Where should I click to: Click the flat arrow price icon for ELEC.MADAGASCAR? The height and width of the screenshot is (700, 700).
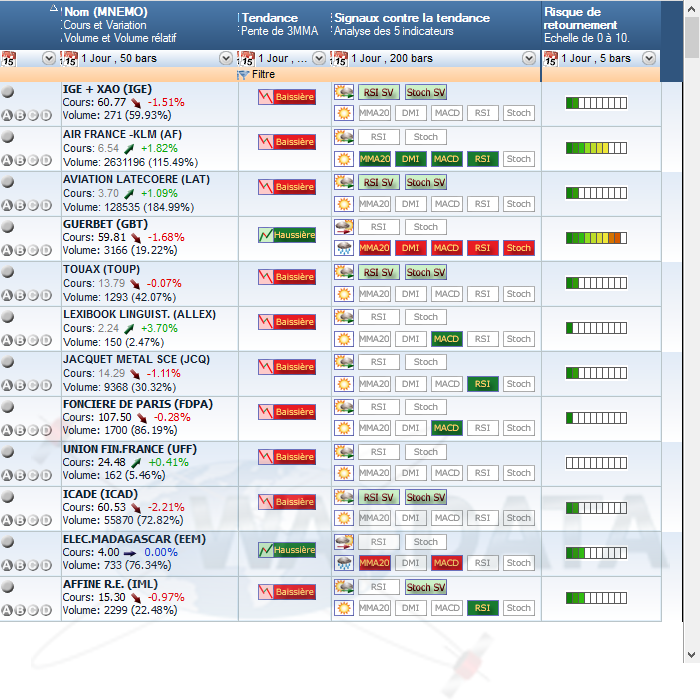click(130, 553)
